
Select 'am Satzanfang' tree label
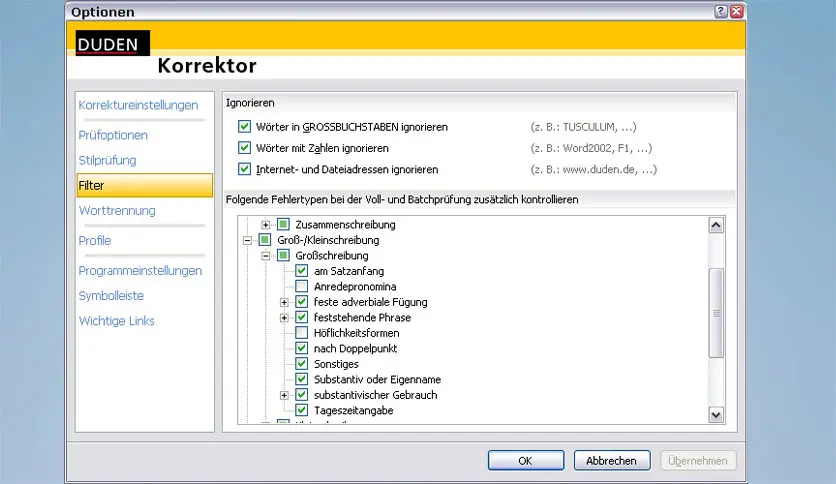tap(349, 271)
